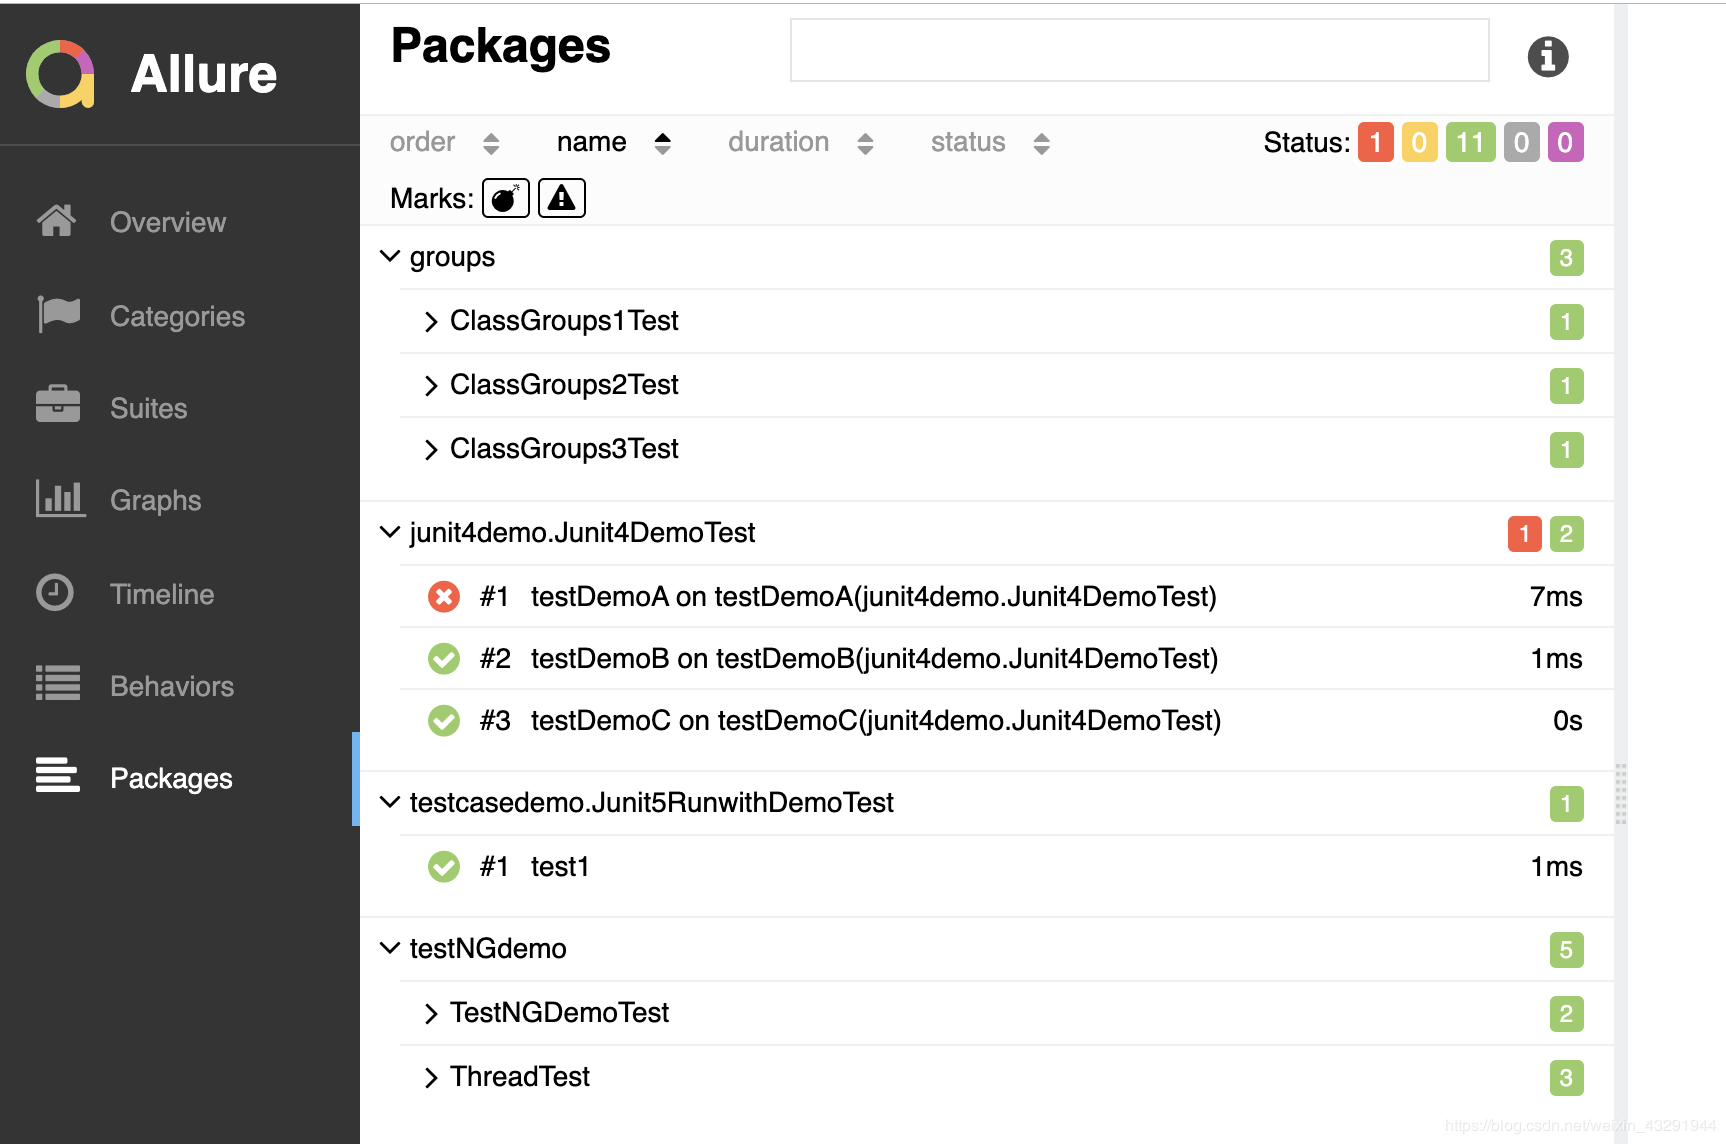1726x1144 pixels.
Task: Collapse the groups package node
Action: click(x=390, y=257)
